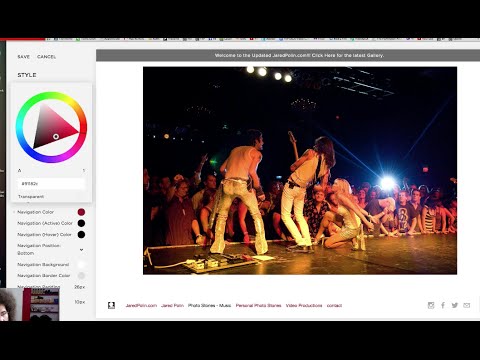480x360 pixels.
Task: Set color to Transparent option
Action: click(x=31, y=197)
